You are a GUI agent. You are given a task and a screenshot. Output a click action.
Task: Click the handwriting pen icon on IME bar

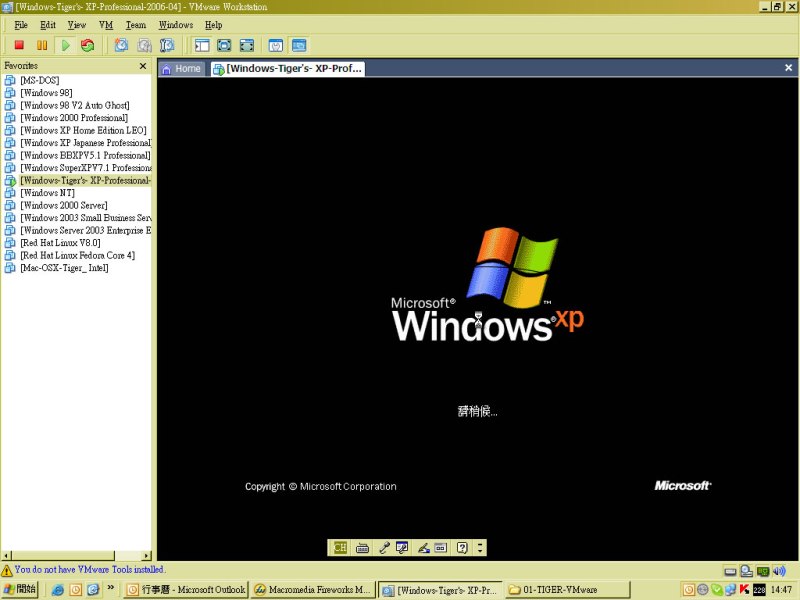coord(423,548)
